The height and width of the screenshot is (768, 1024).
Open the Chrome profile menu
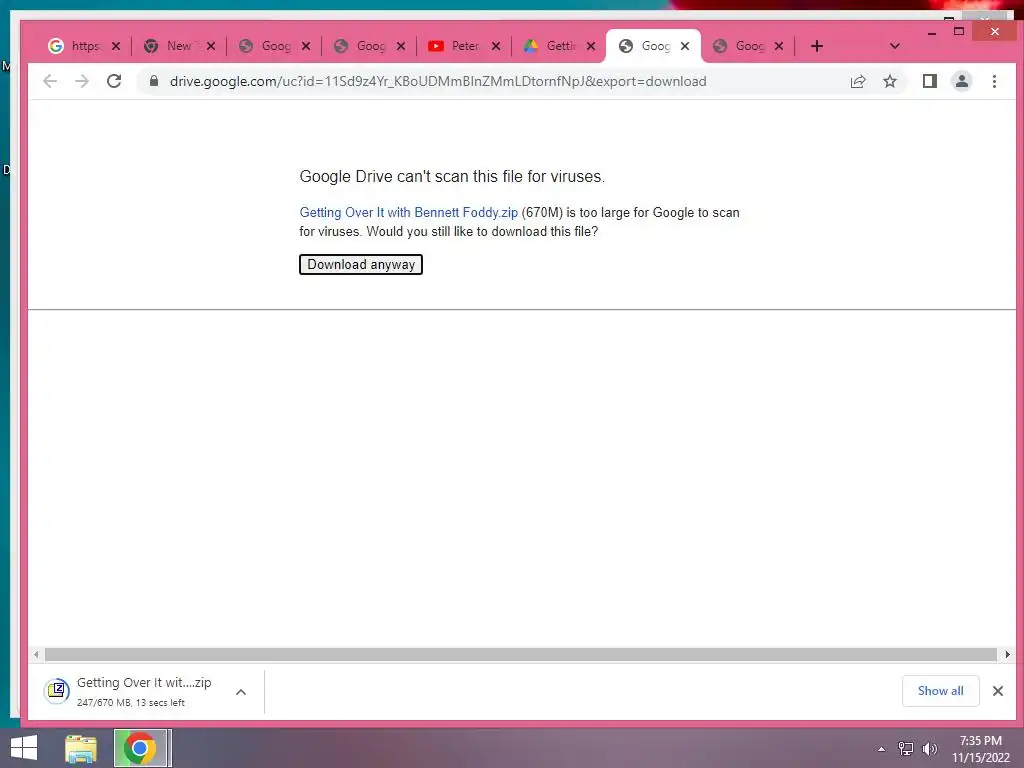[962, 81]
